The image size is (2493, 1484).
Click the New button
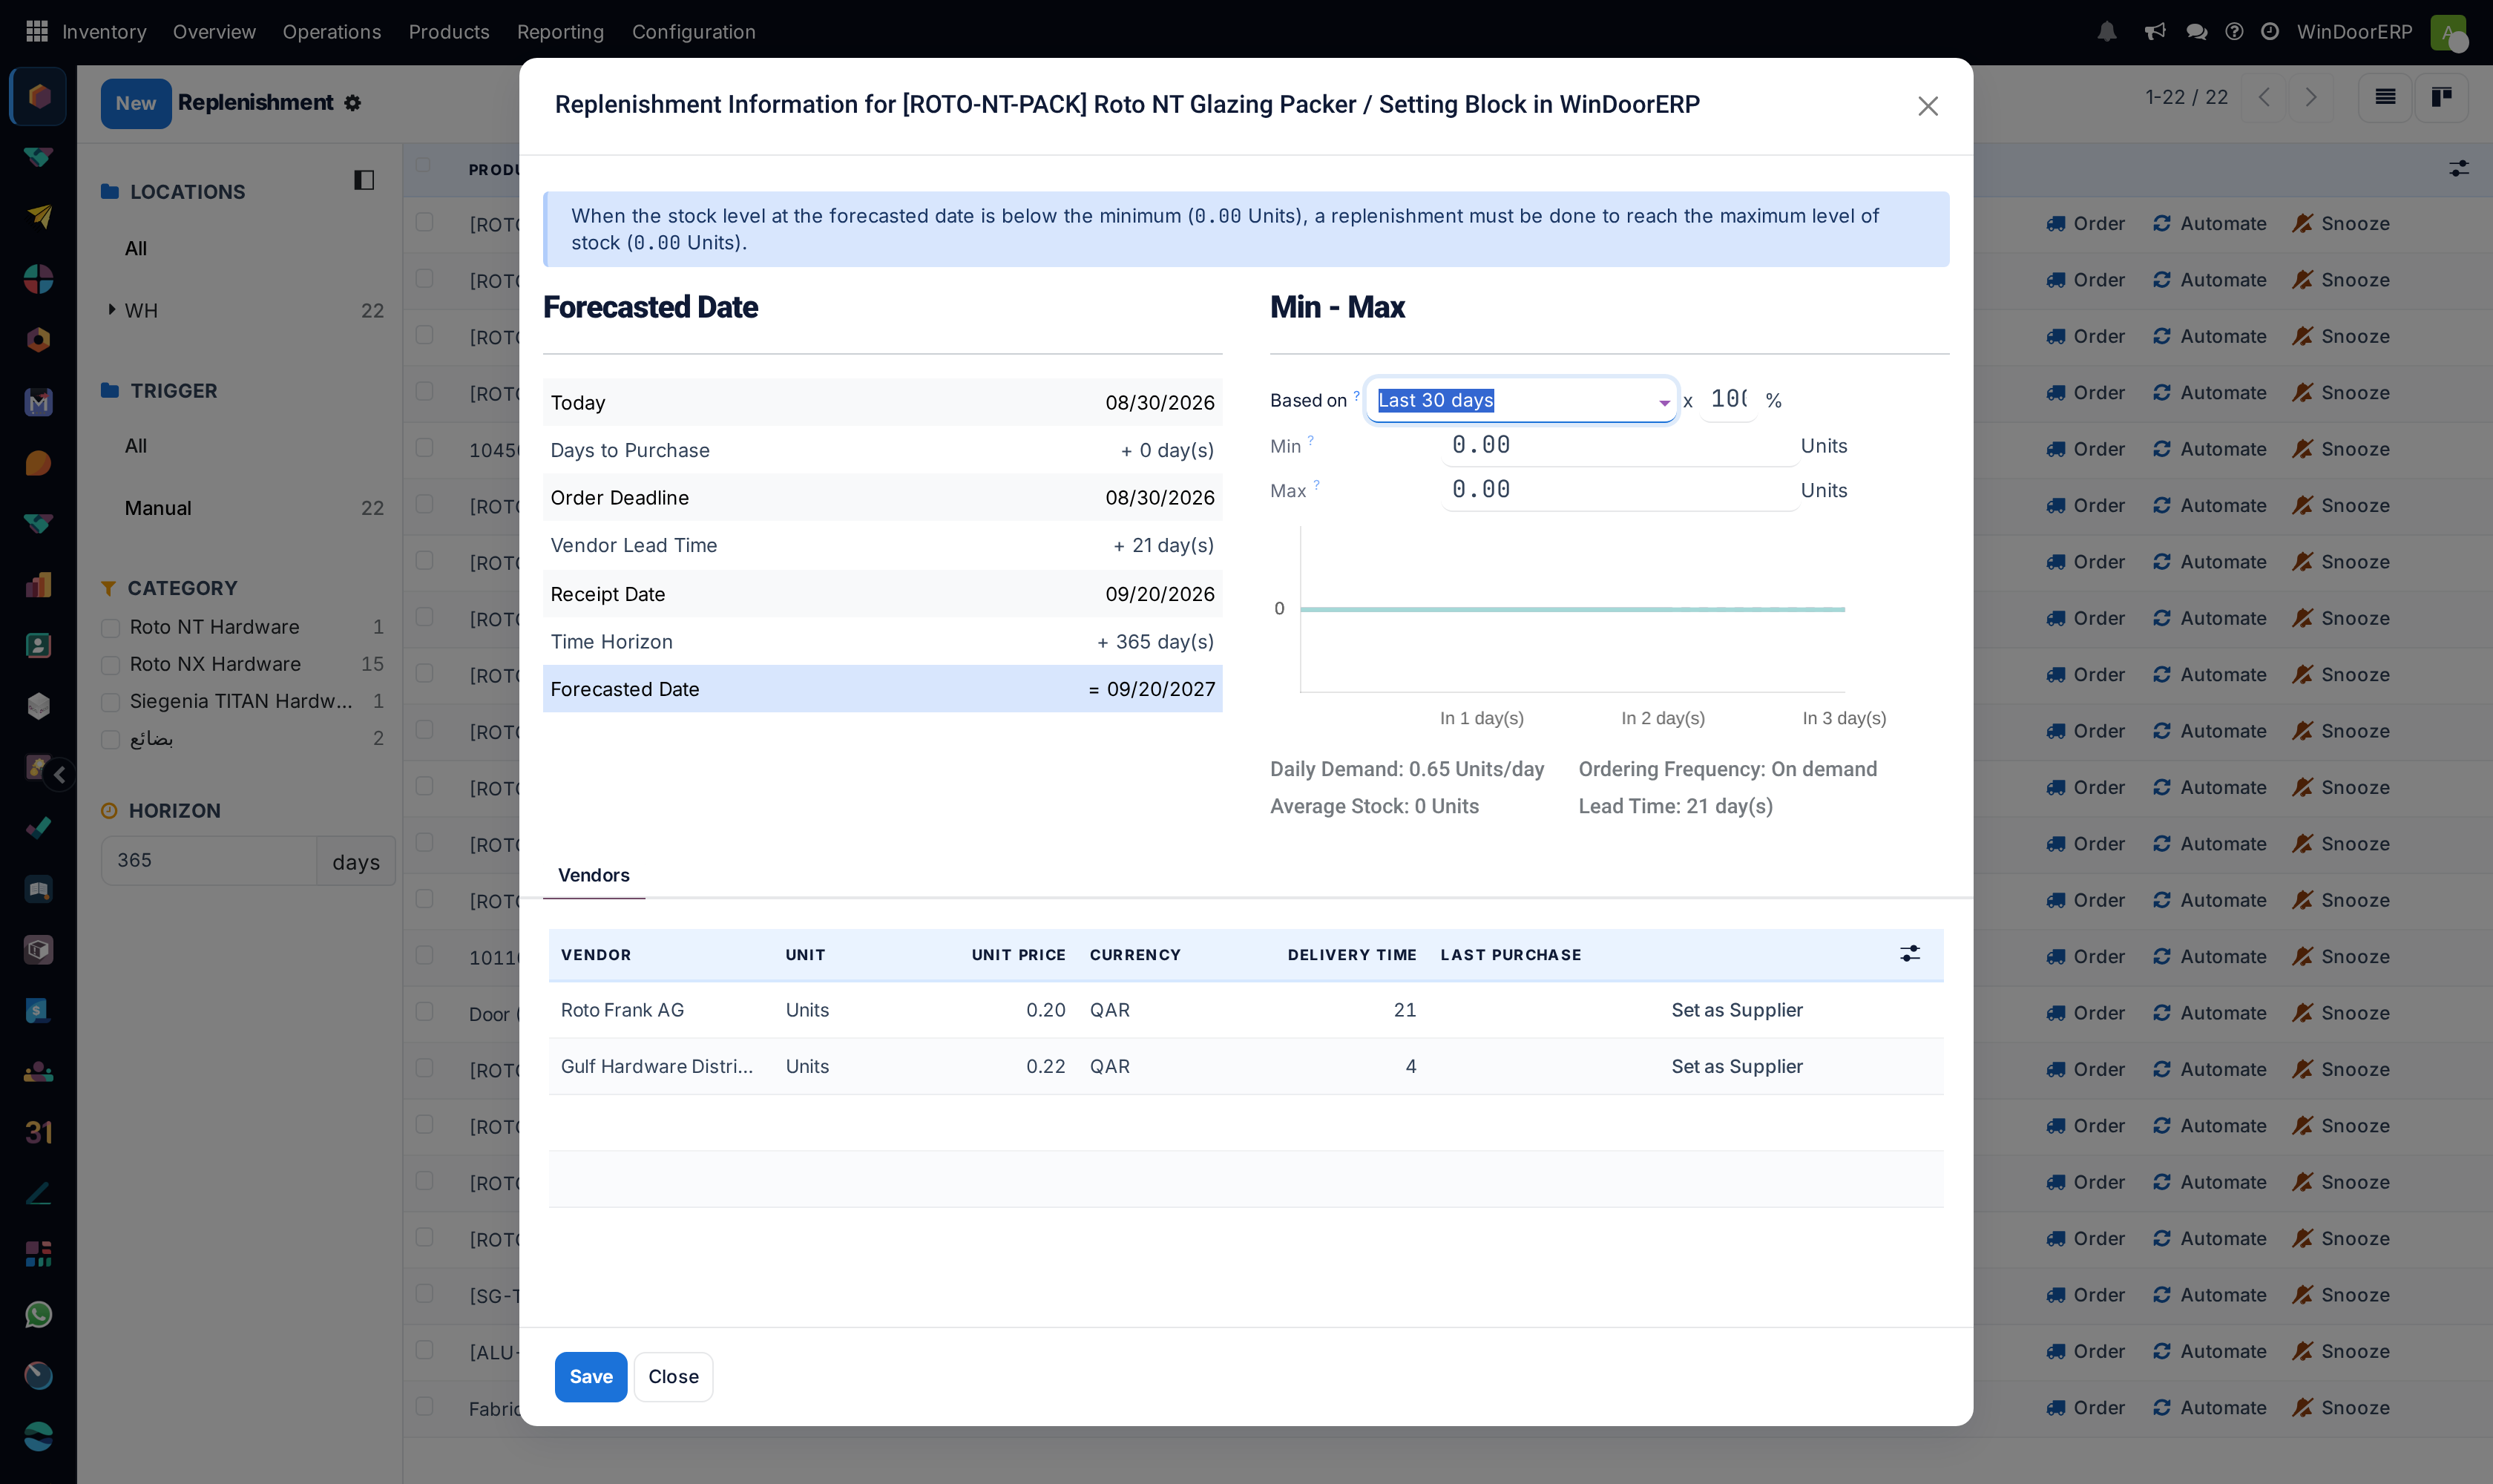136,103
